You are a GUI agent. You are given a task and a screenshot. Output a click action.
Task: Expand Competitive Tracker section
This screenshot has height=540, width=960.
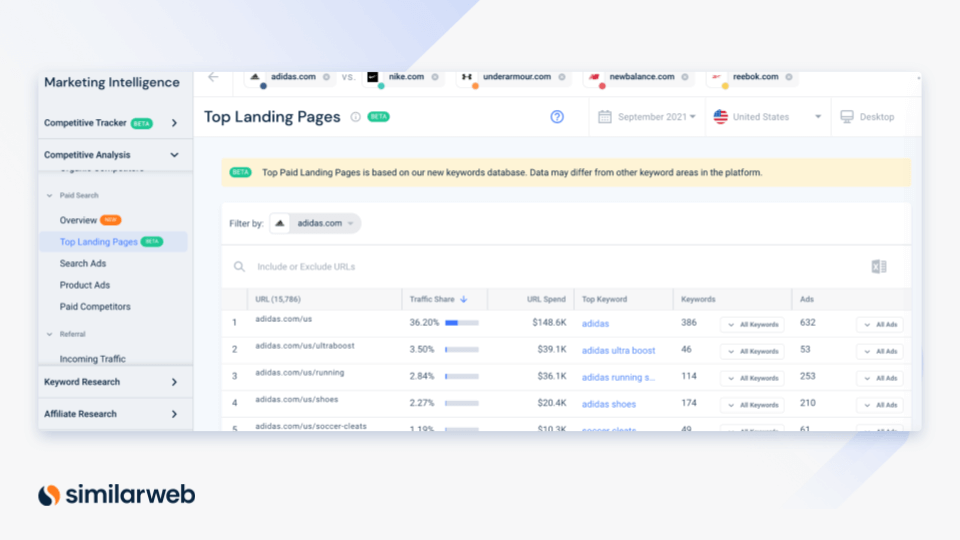[x=174, y=123]
